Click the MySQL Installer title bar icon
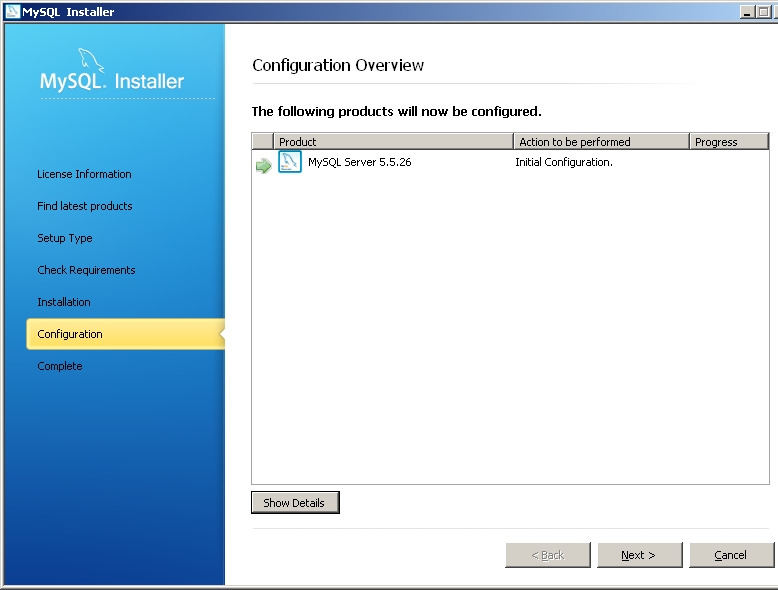 pyautogui.click(x=12, y=11)
